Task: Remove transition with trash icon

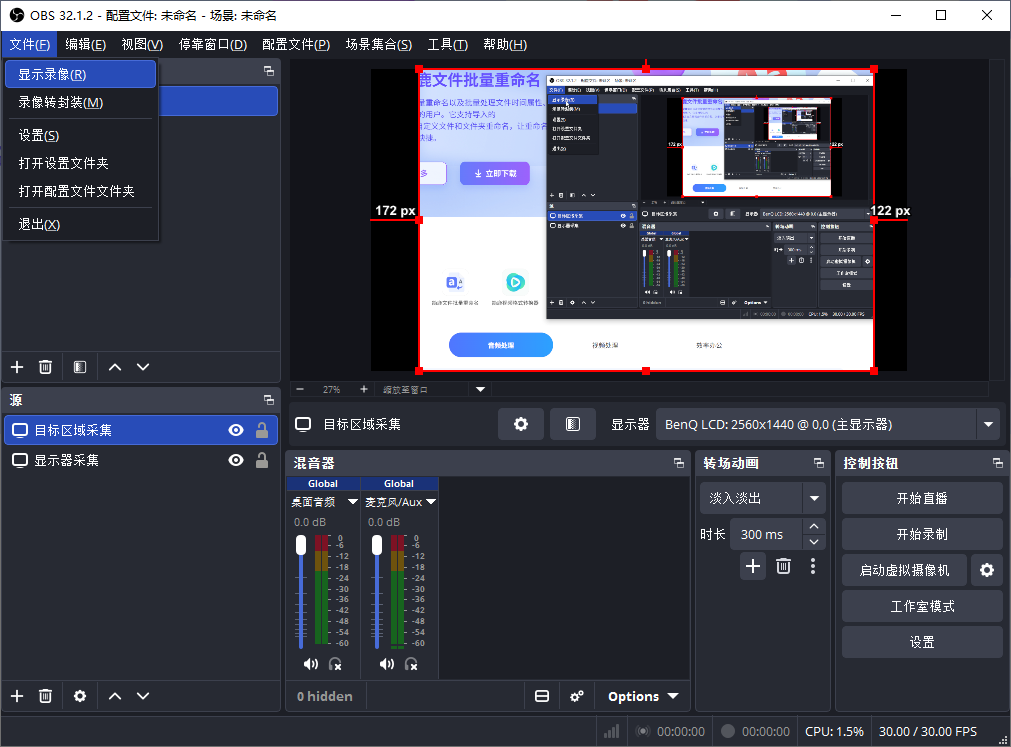Action: [x=783, y=567]
